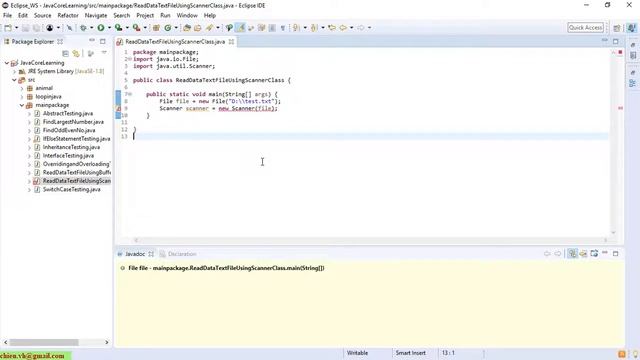
Task: Click the editor horizontal scrollbar
Action: 371,240
